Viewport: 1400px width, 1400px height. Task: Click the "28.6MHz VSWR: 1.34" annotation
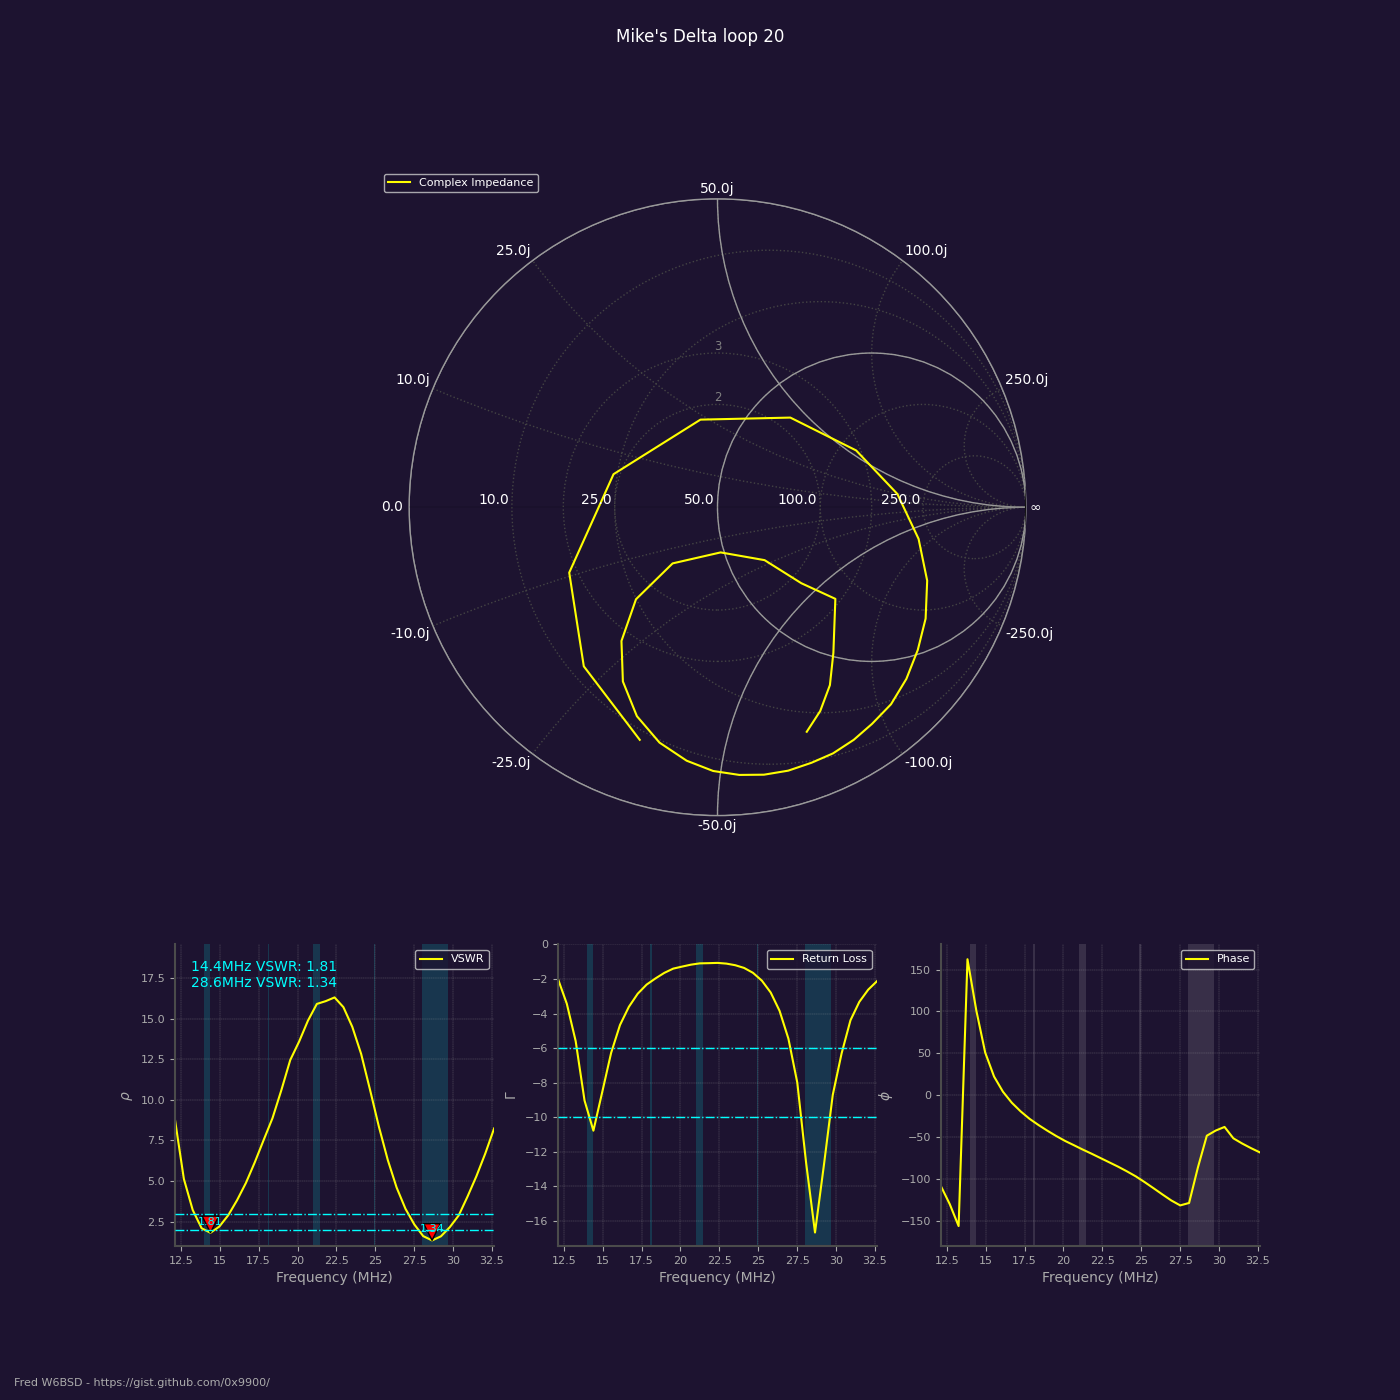[264, 983]
